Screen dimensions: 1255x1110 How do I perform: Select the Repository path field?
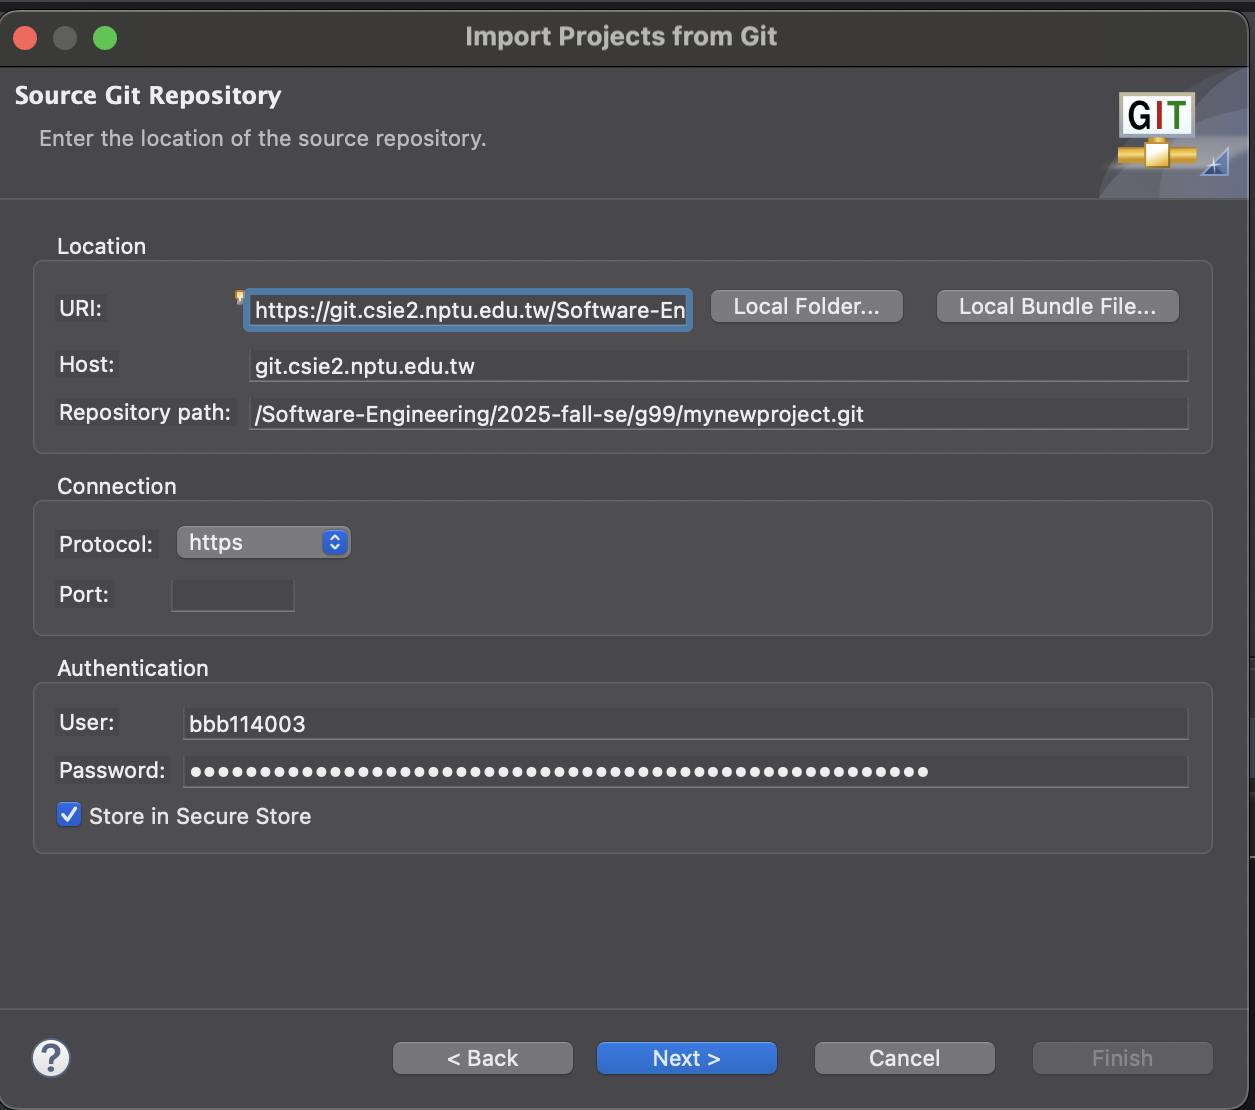717,414
